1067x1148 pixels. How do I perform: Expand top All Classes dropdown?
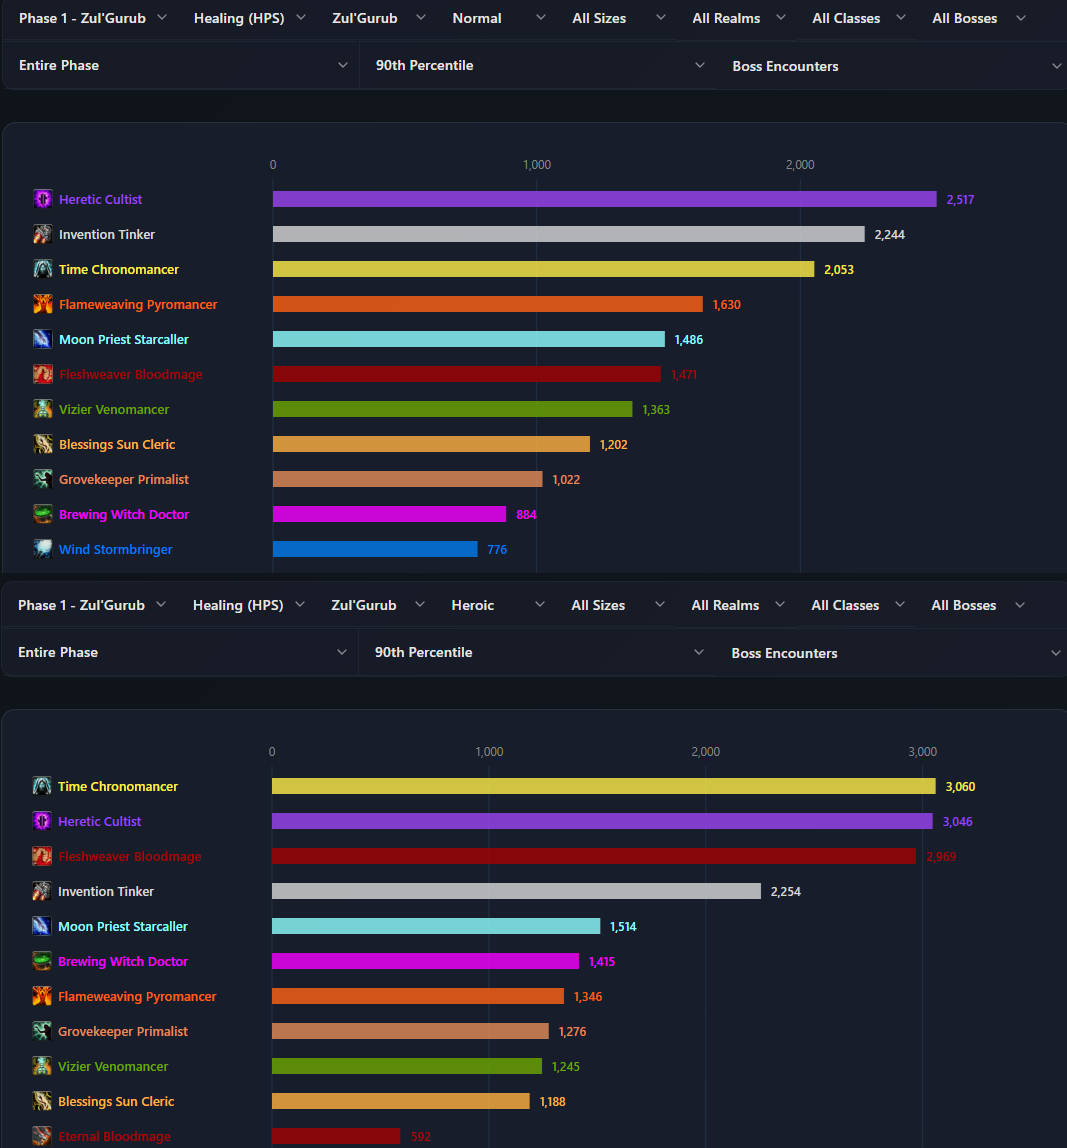coord(858,18)
